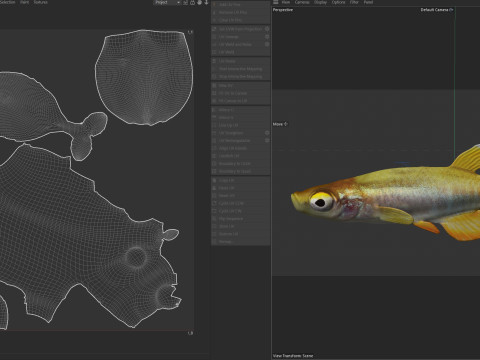The image size is (480, 360).
Task: Click the Copy UV command
Action: pyautogui.click(x=240, y=180)
